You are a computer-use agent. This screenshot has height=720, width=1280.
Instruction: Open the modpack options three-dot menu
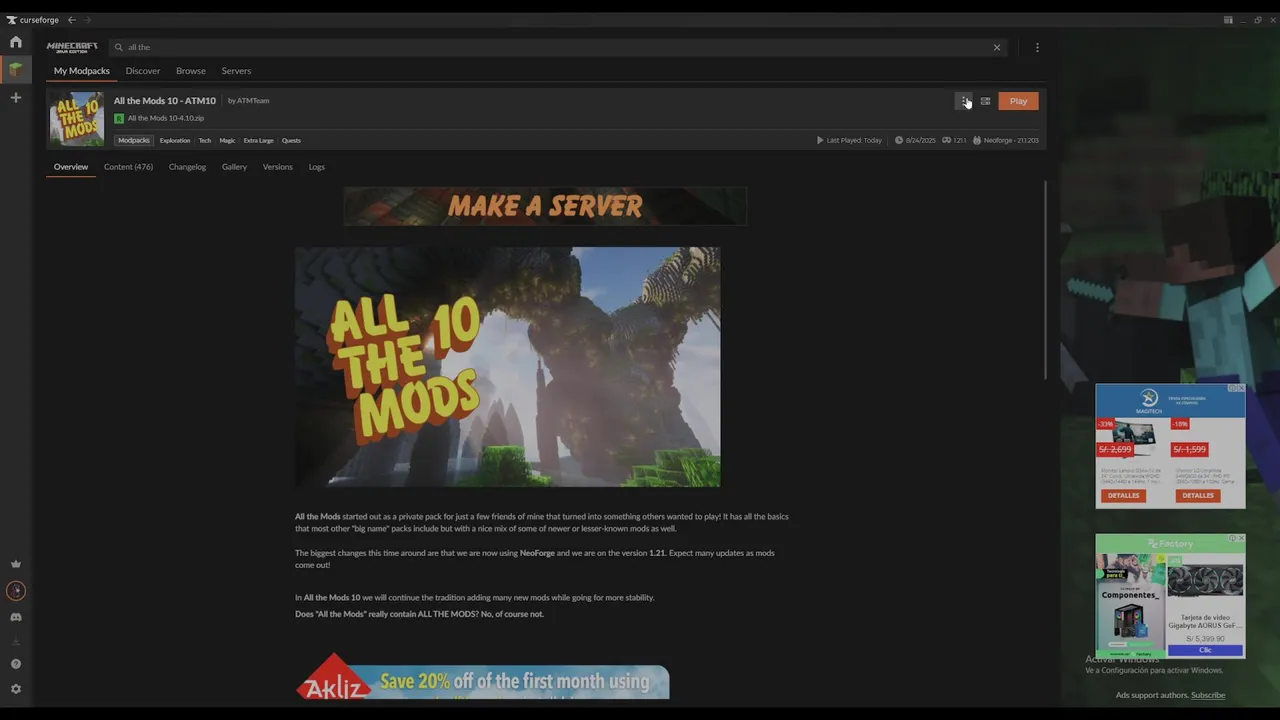click(x=964, y=101)
